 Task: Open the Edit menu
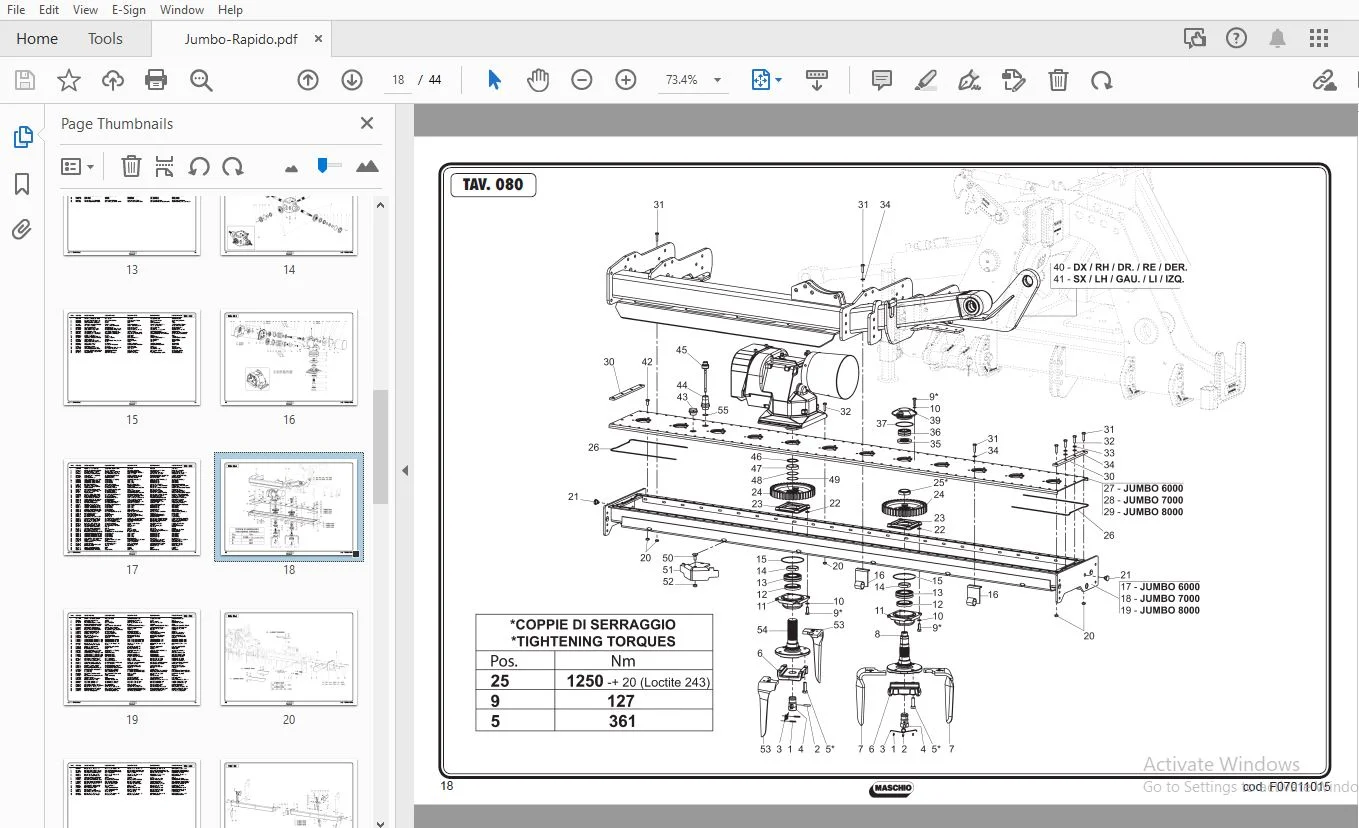pos(49,10)
